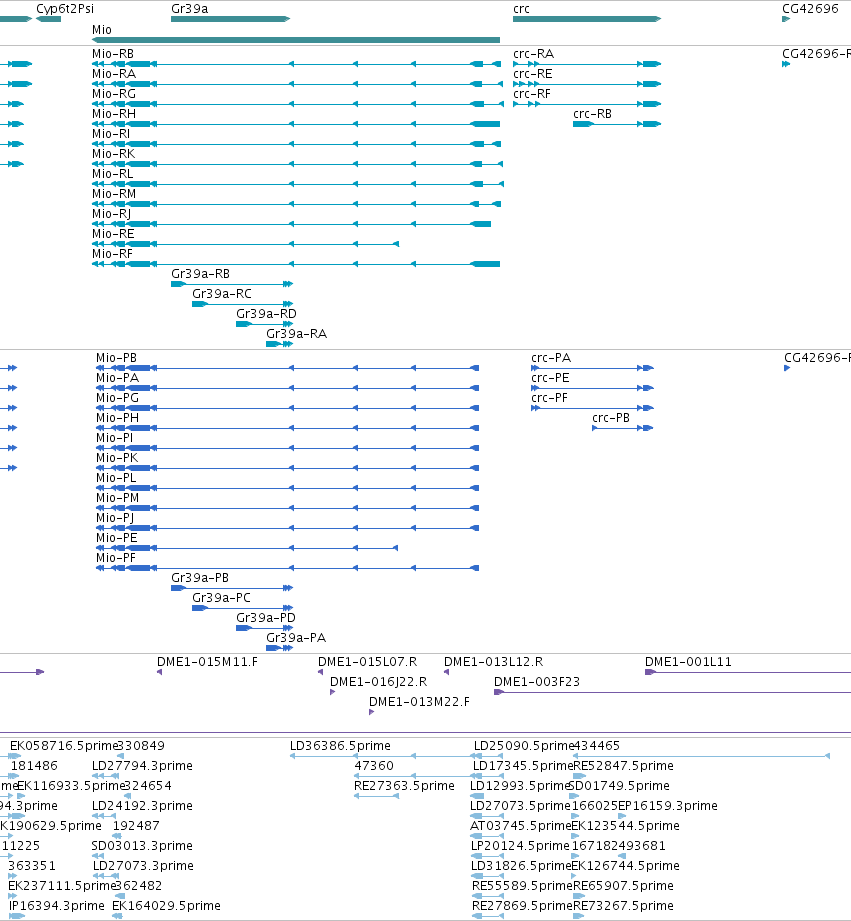Select the Mio-RK transcript
Viewport: 851px width, 921px height.
(113, 153)
